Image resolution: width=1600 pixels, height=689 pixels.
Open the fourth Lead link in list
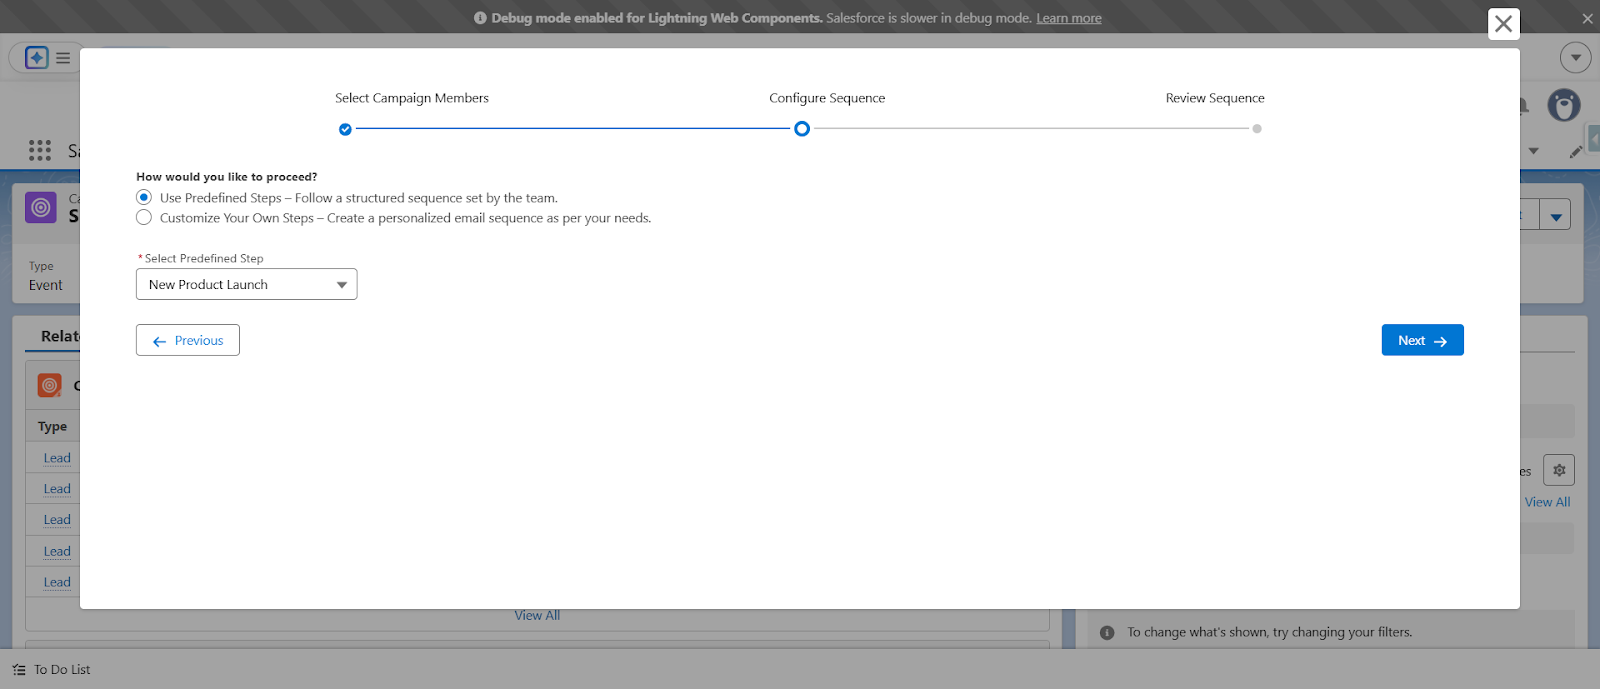[x=57, y=551]
